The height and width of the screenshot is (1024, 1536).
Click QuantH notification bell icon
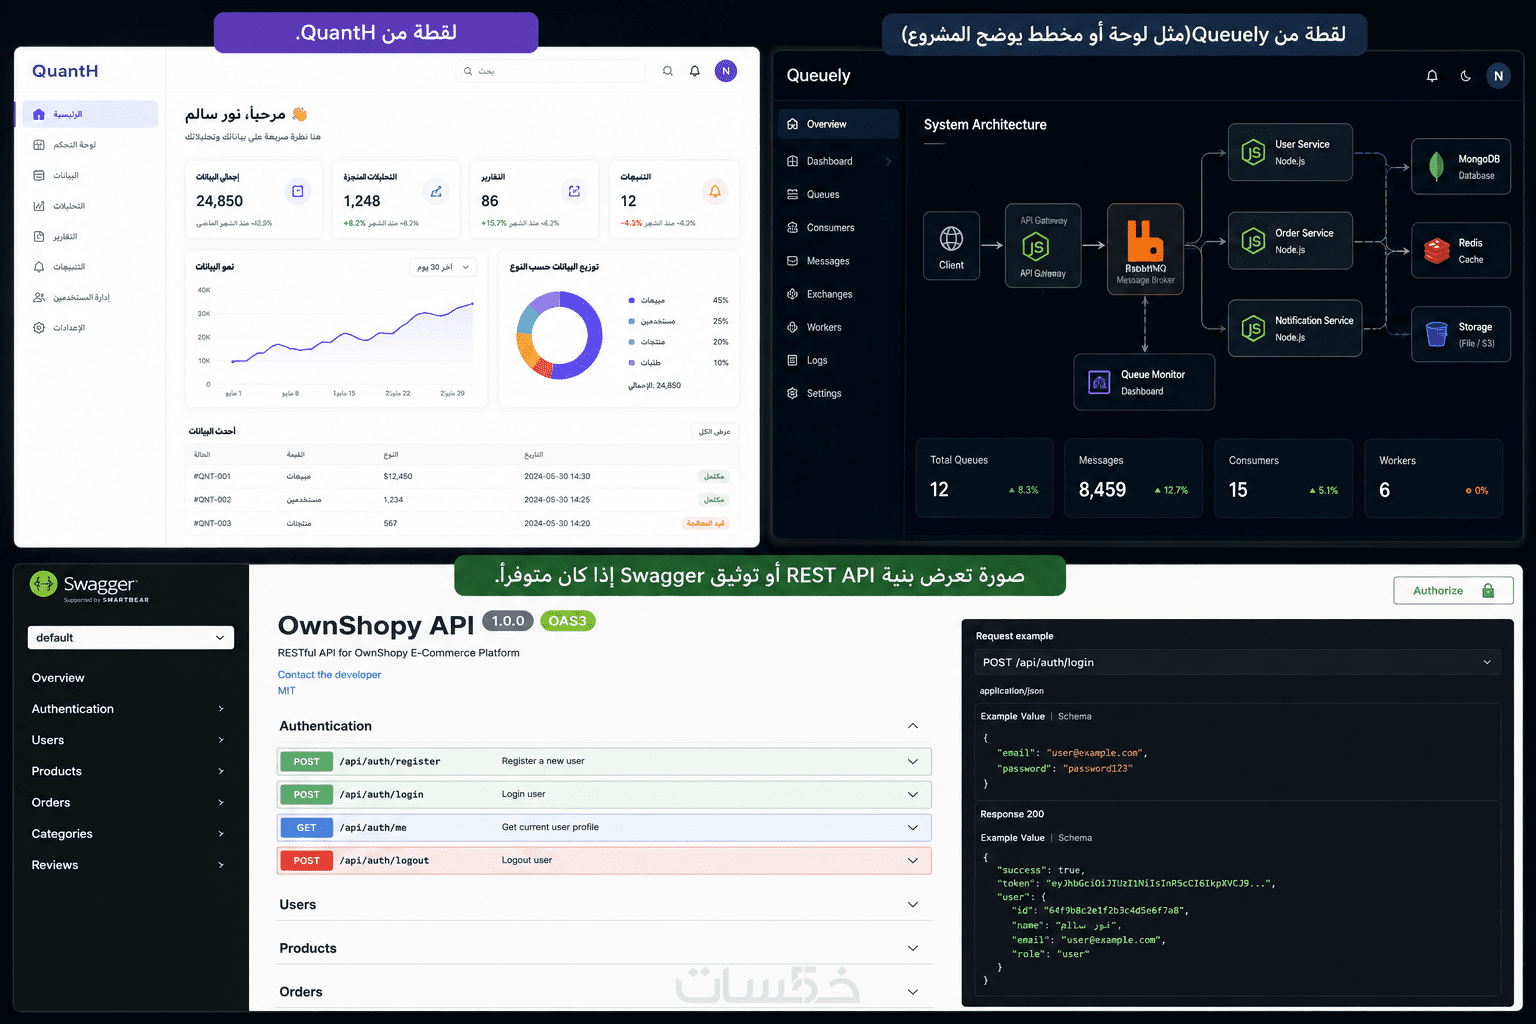[x=695, y=71]
